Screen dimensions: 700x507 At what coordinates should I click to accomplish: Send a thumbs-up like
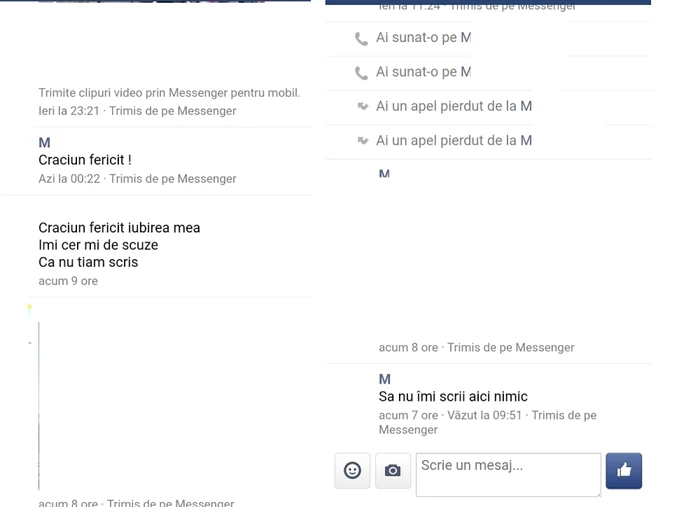(624, 470)
